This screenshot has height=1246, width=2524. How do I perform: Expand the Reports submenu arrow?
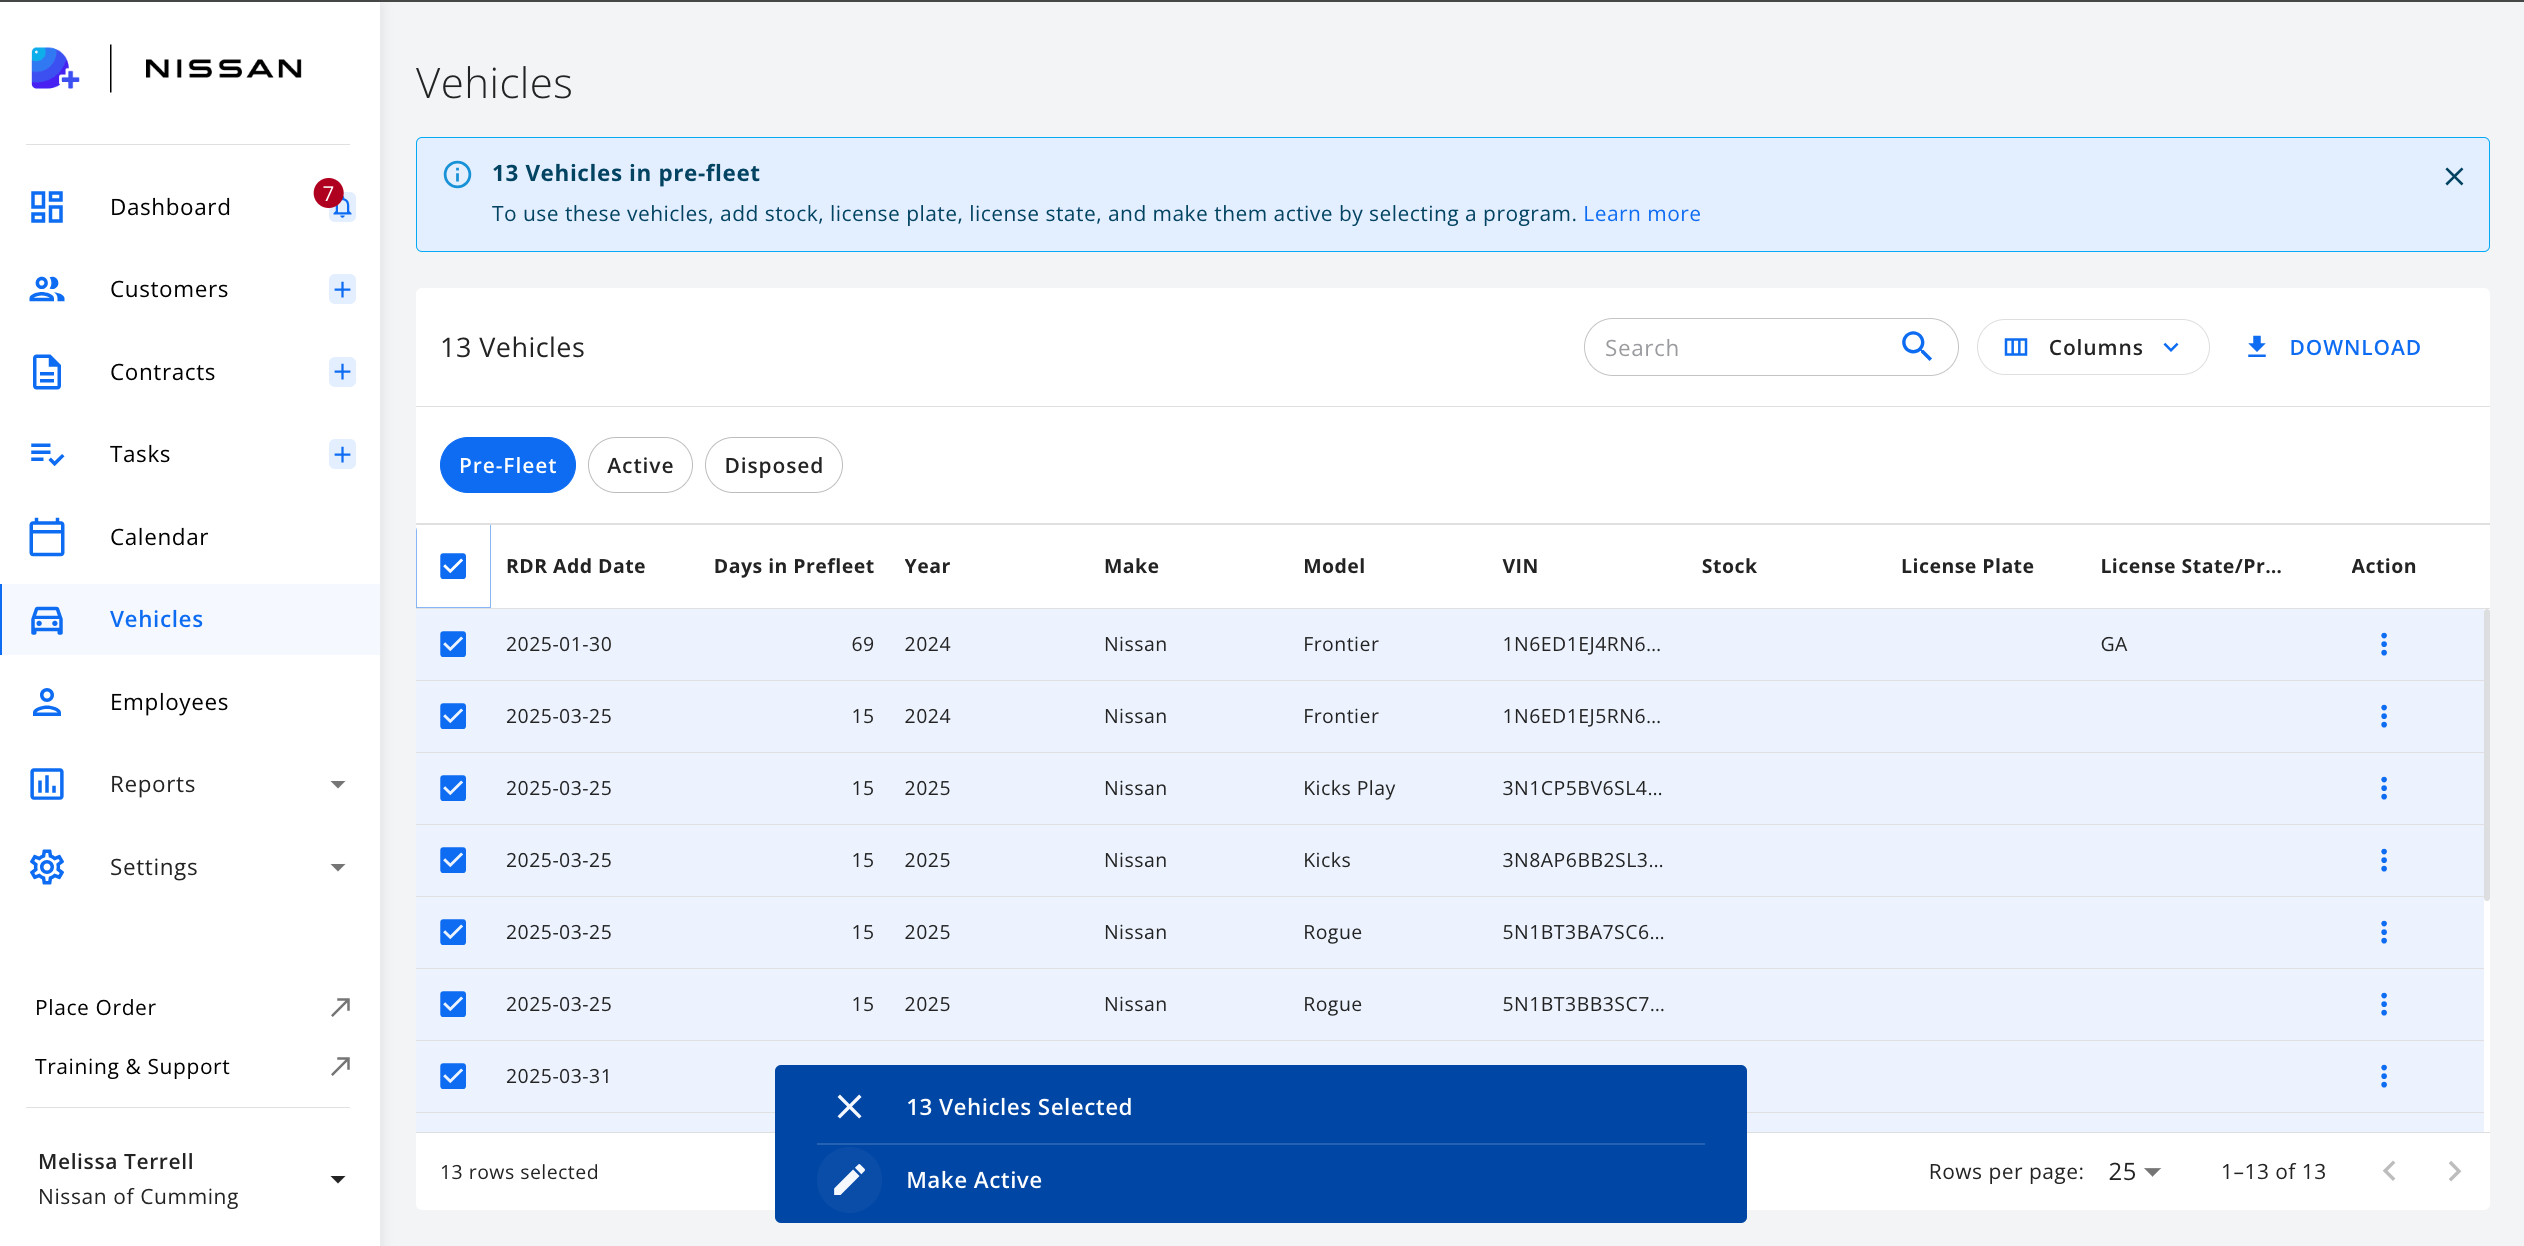(338, 785)
